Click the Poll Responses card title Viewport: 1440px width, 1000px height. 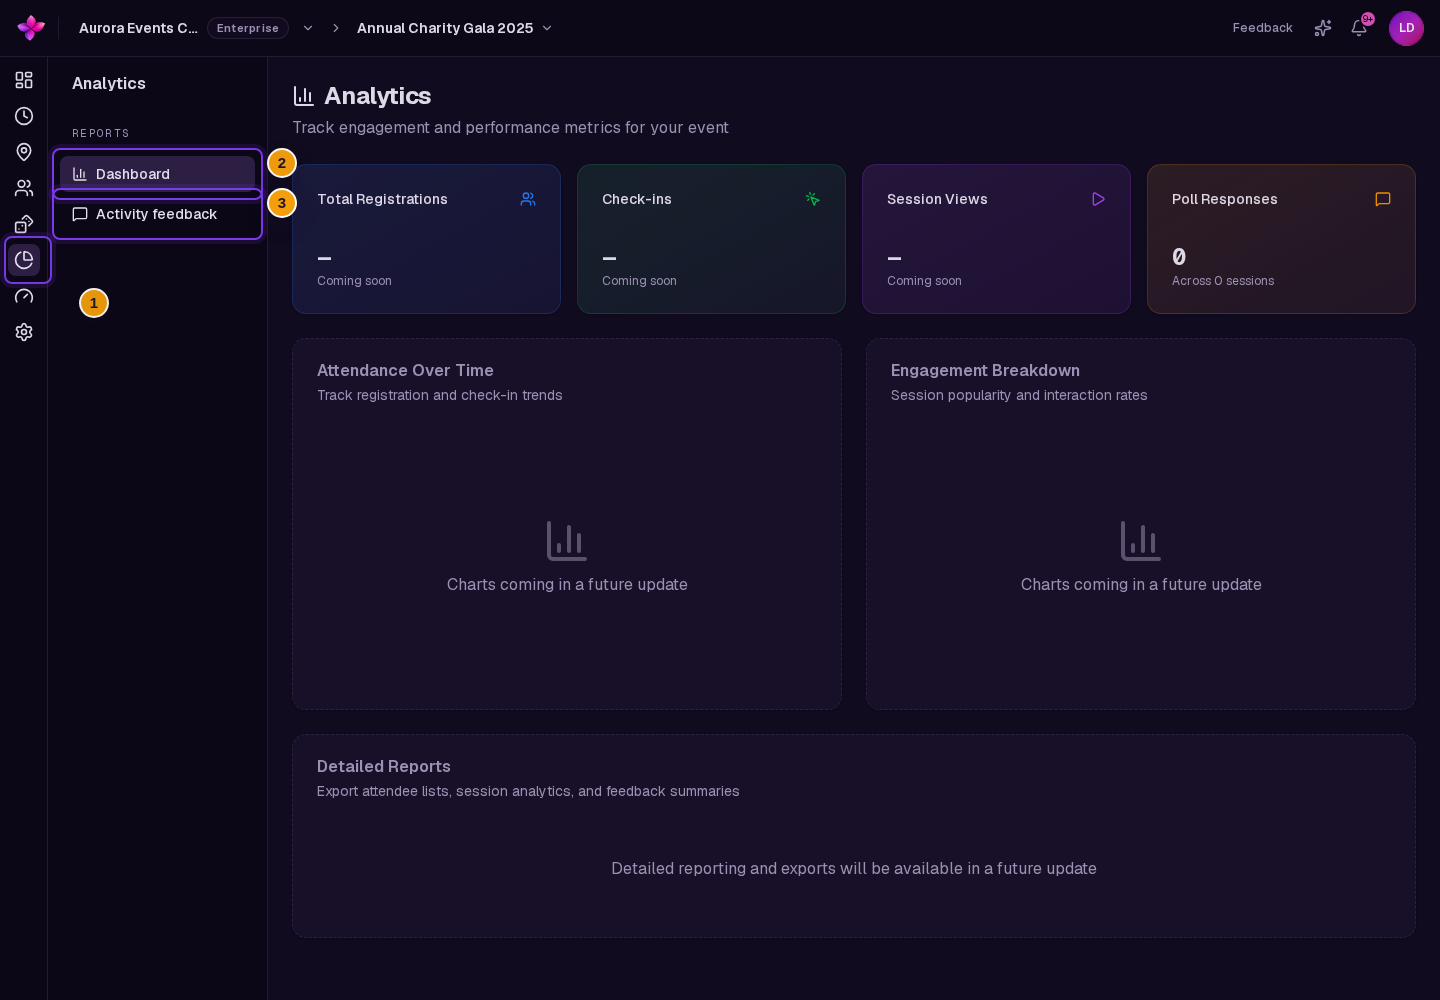coord(1225,199)
